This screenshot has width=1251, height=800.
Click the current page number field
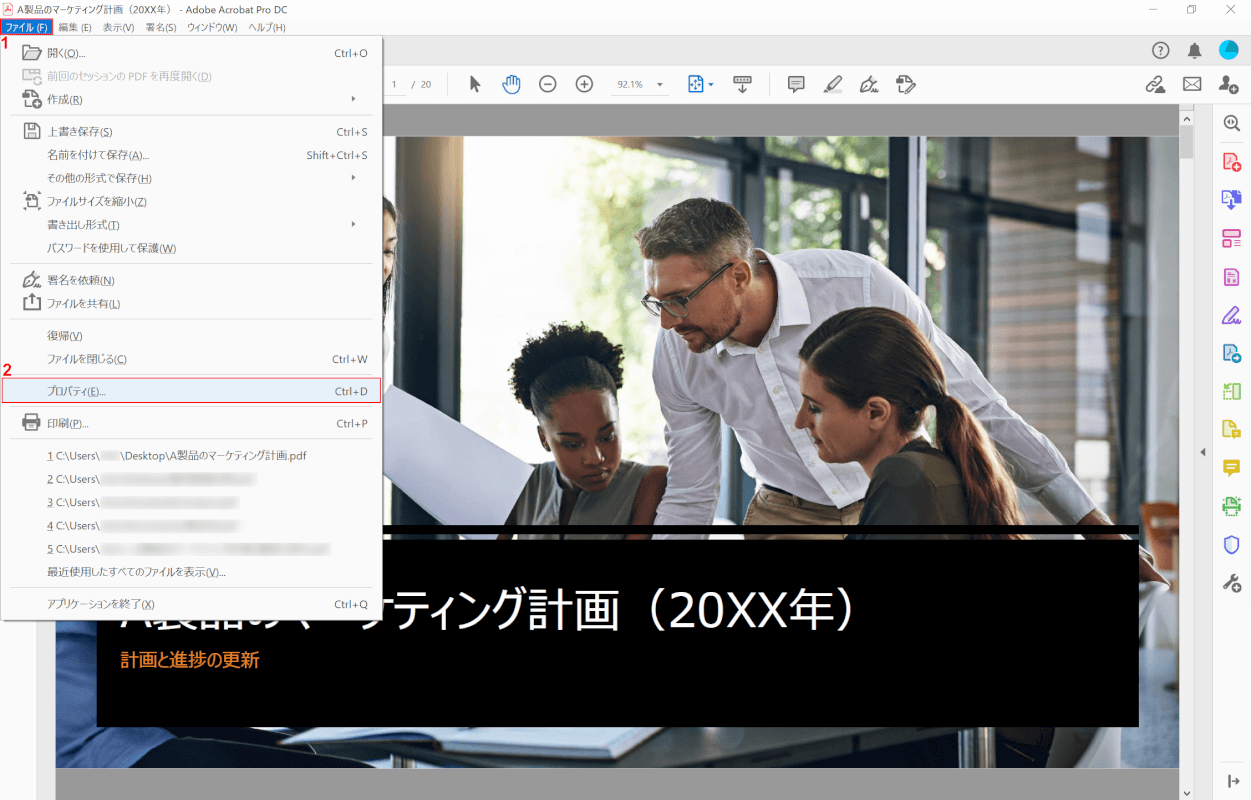pos(395,85)
